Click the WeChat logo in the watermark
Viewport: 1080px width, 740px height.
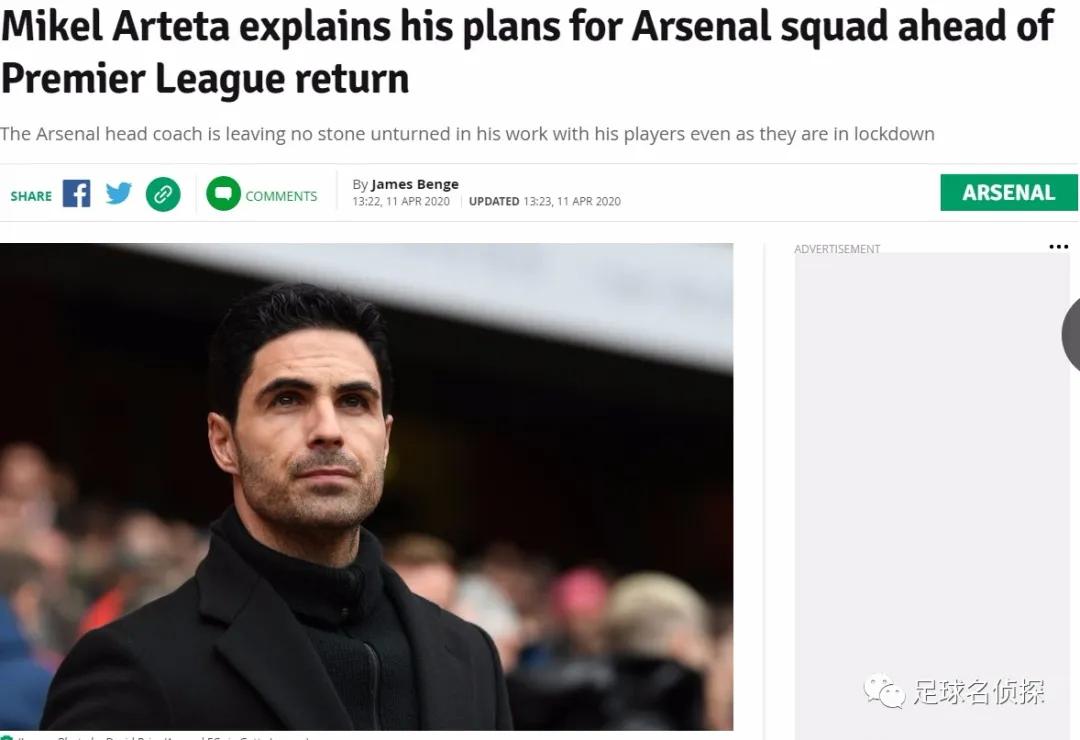click(x=885, y=690)
